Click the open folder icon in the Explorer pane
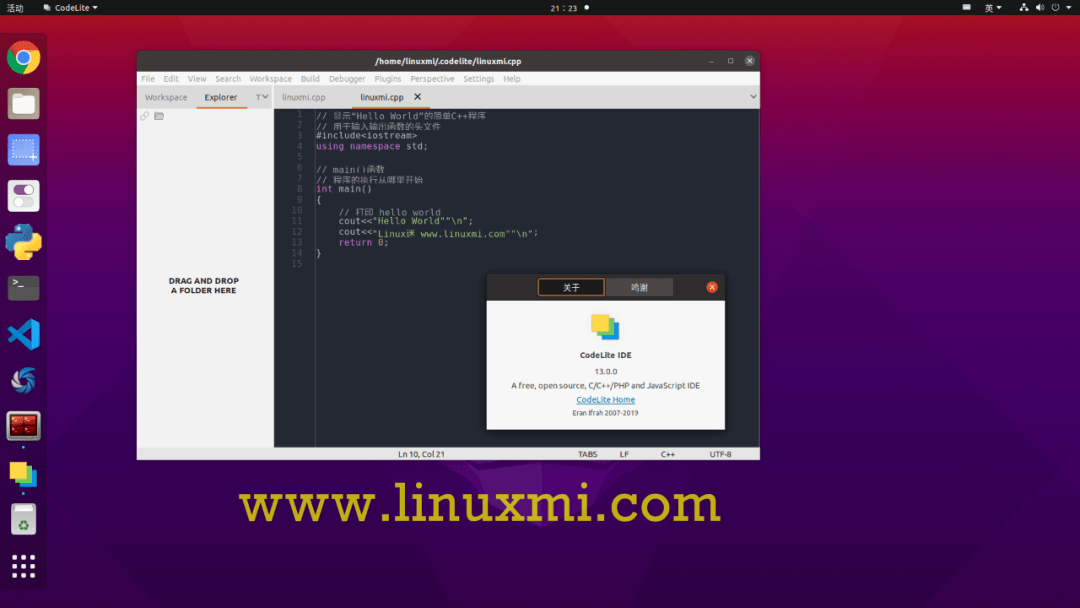The image size is (1080, 608). click(159, 115)
